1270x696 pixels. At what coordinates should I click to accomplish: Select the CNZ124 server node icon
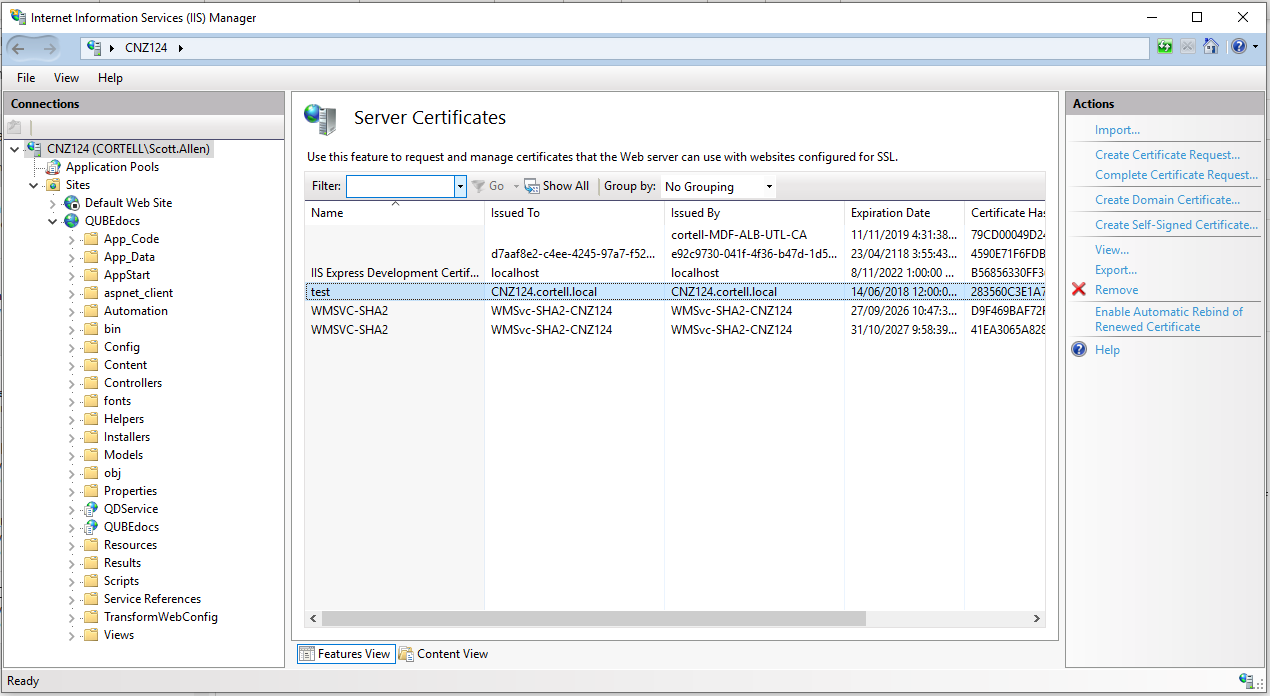(x=33, y=149)
